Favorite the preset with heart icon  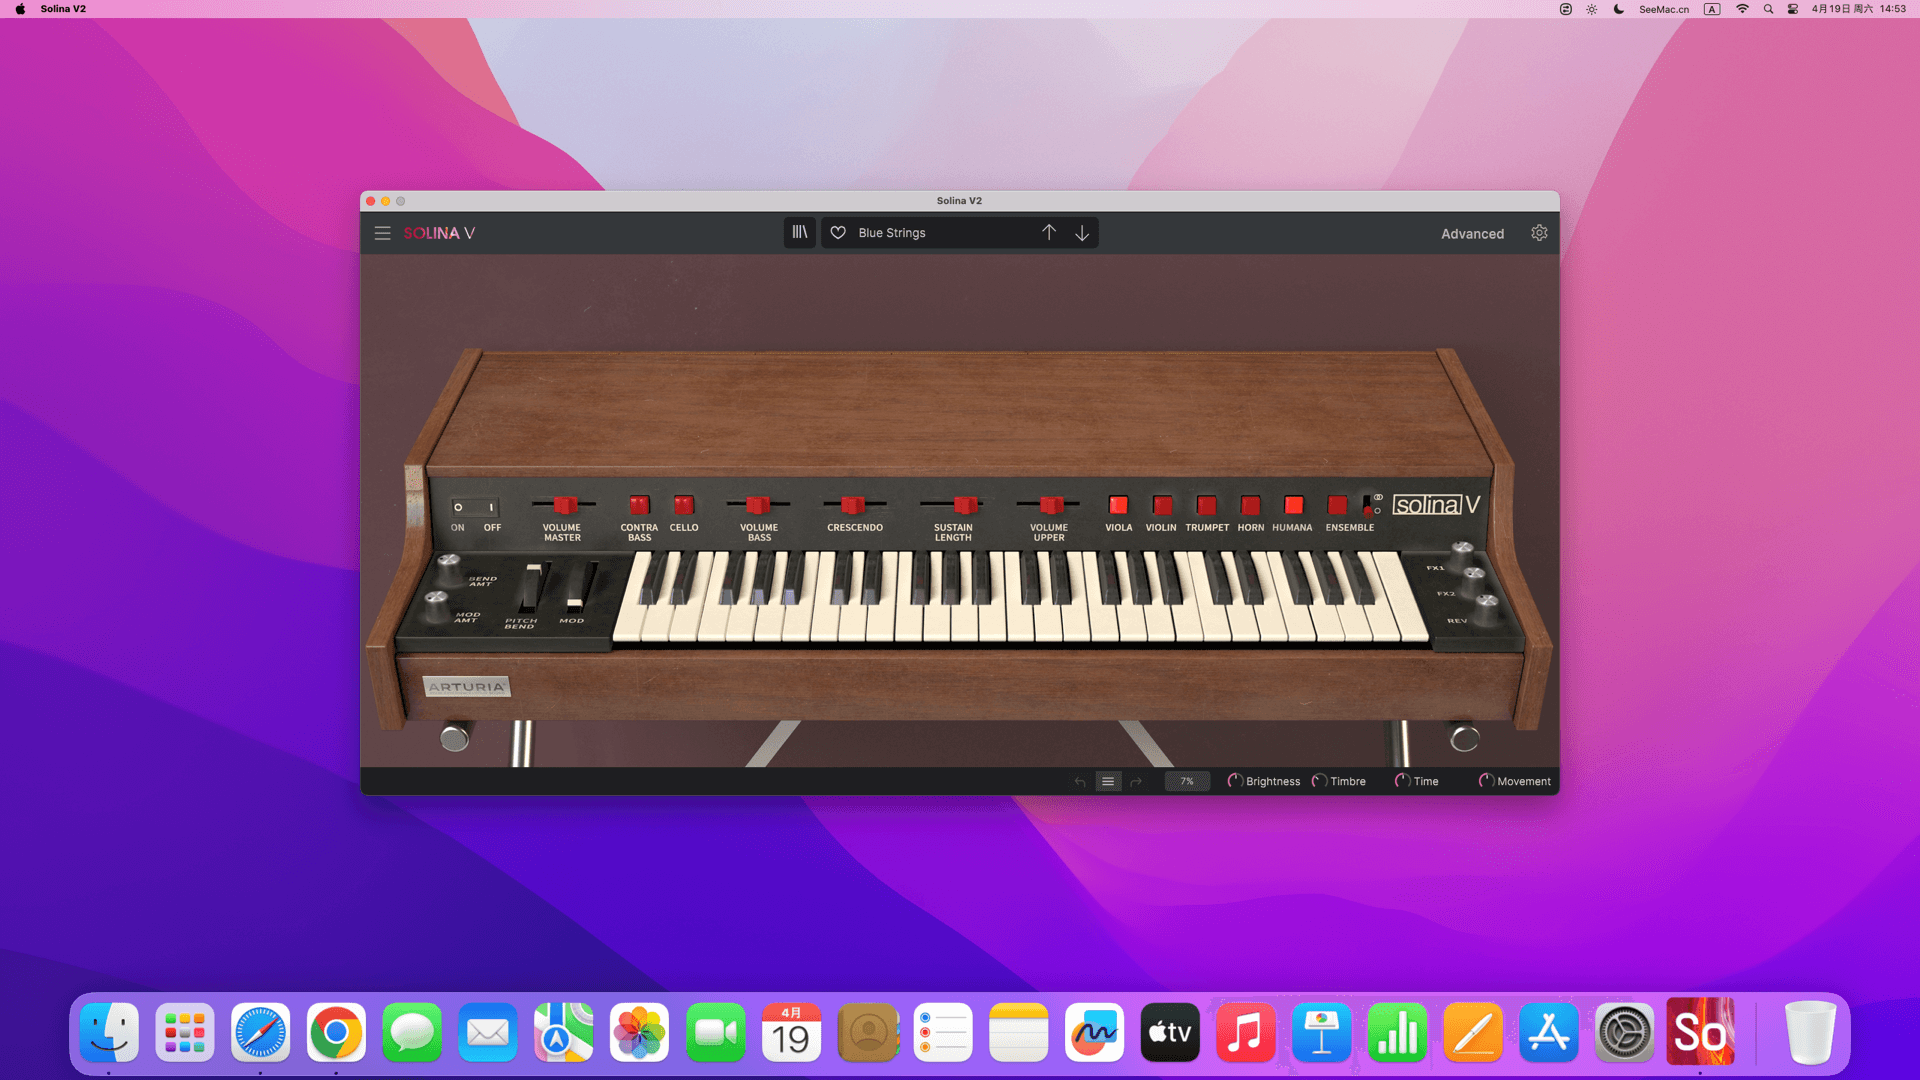pyautogui.click(x=838, y=233)
